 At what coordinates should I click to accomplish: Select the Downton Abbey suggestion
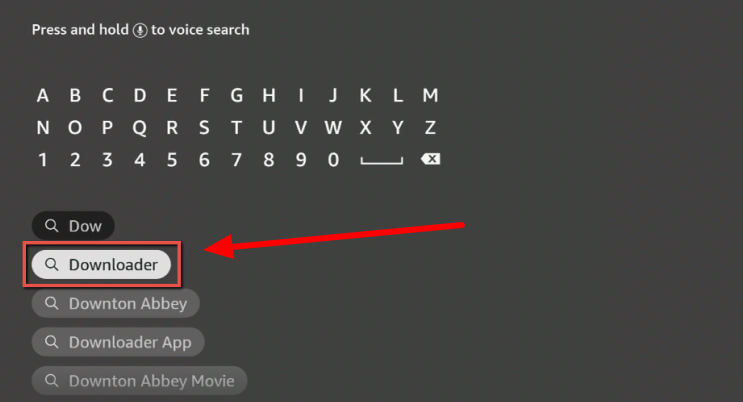(116, 303)
